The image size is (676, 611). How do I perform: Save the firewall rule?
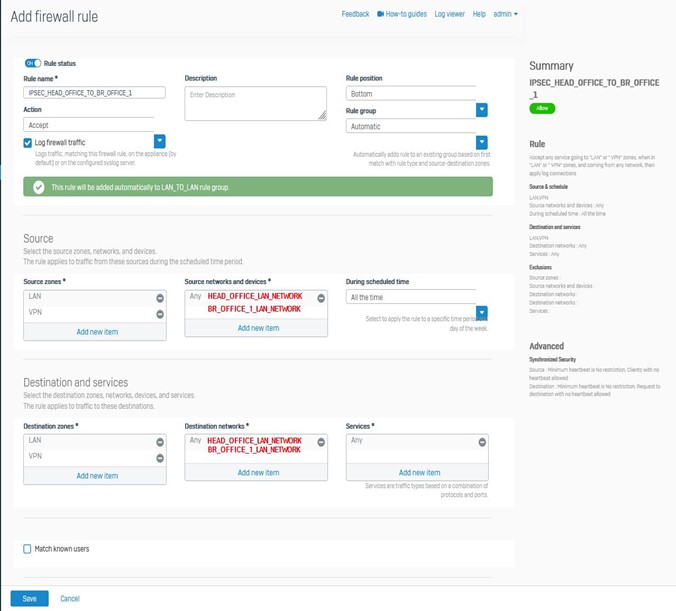(x=29, y=598)
